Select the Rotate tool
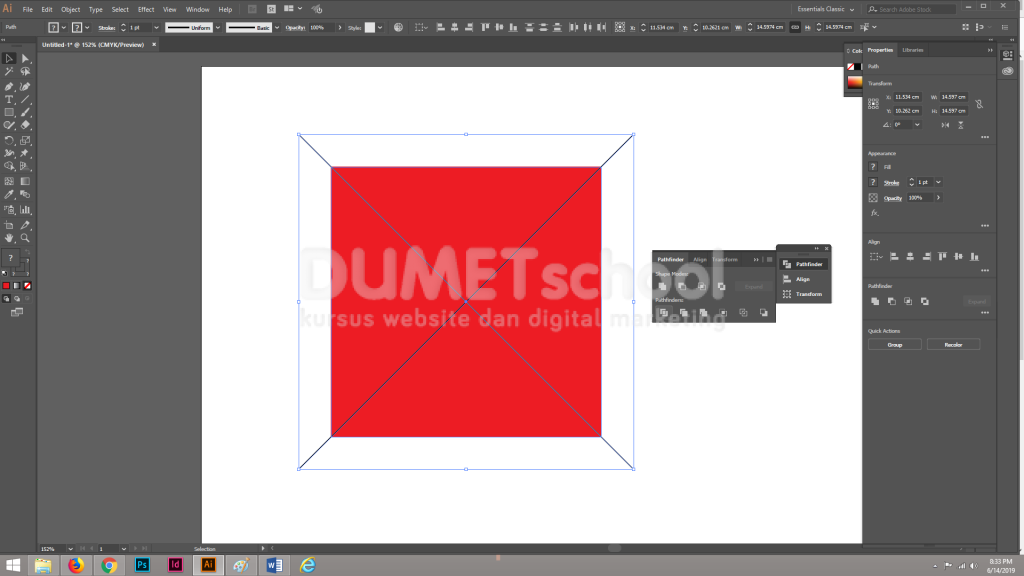1024x576 pixels. point(9,140)
